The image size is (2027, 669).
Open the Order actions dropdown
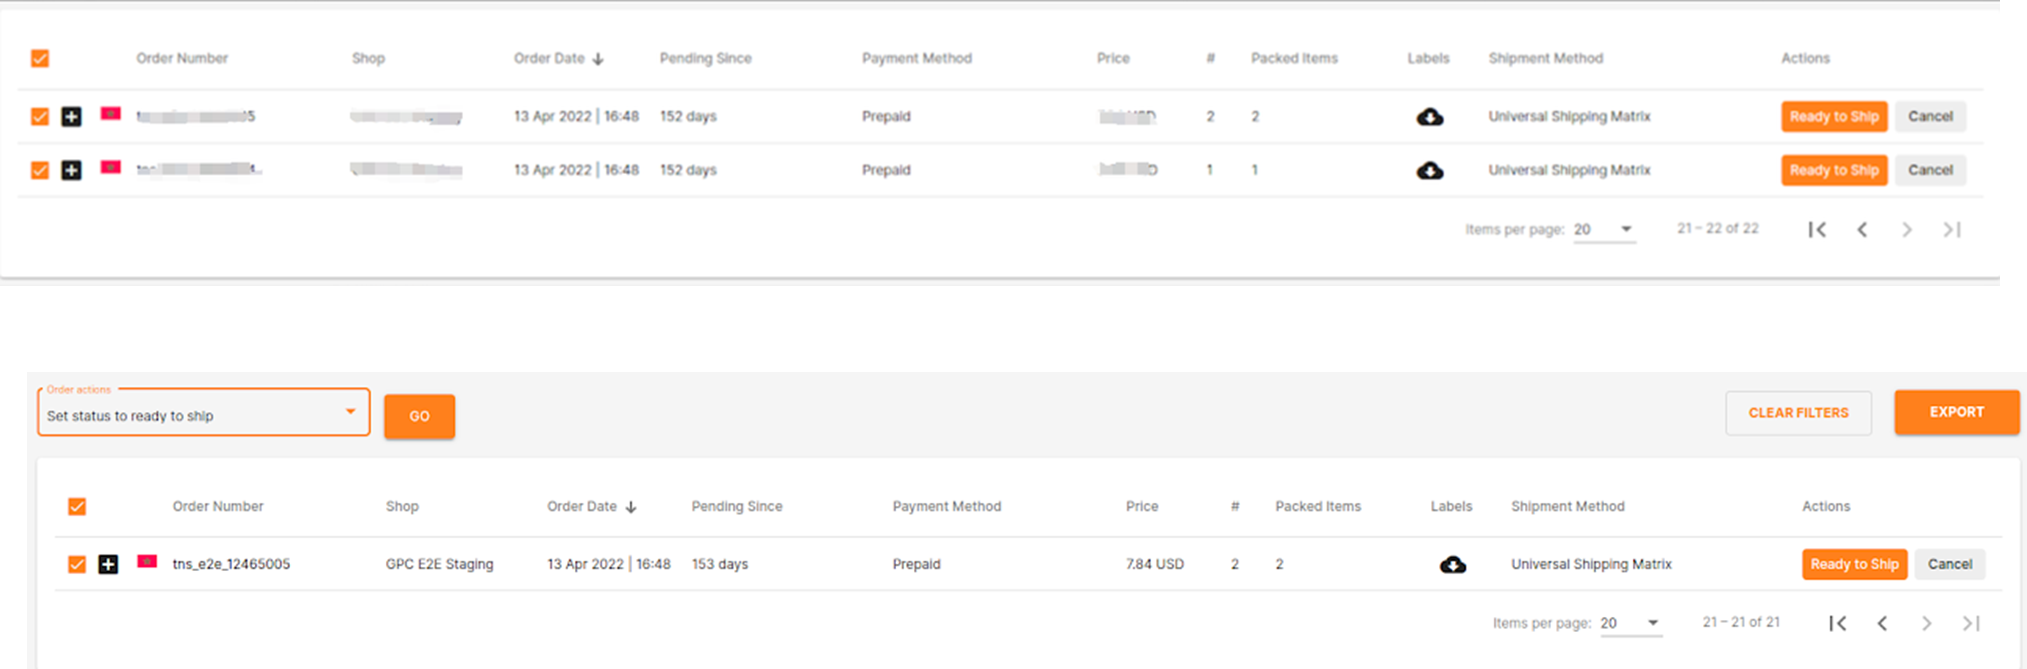[203, 413]
